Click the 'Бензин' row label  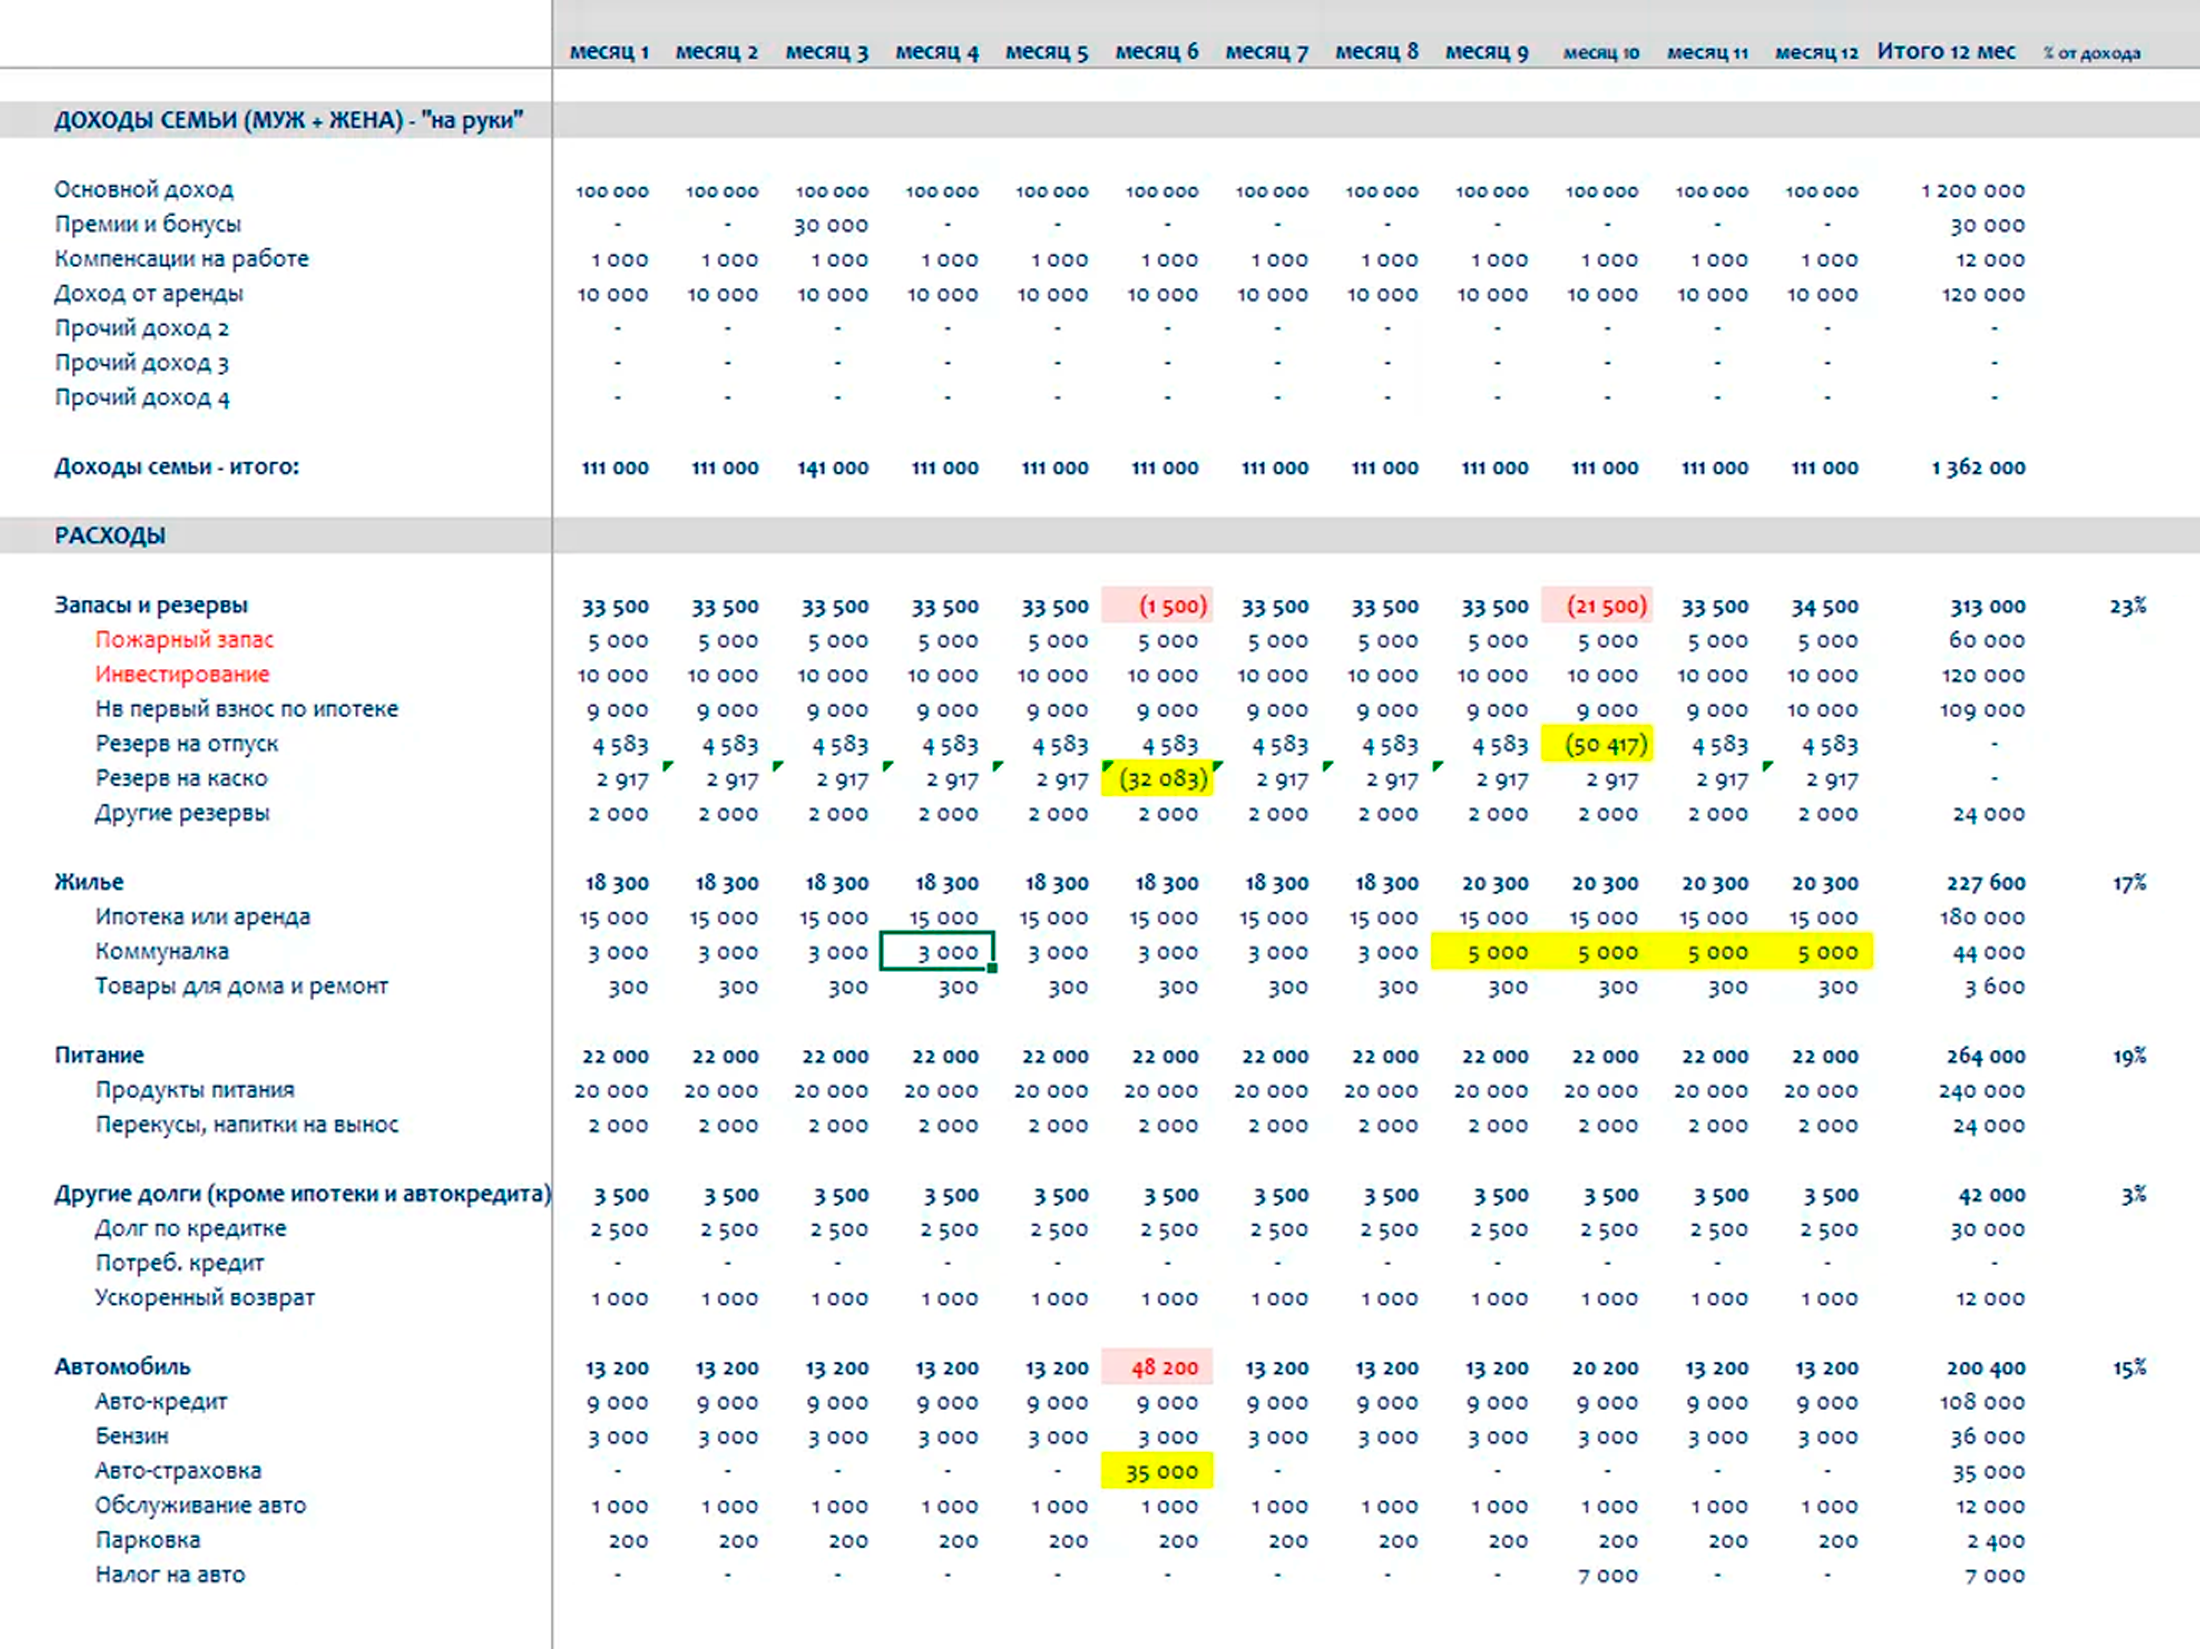click(x=132, y=1436)
